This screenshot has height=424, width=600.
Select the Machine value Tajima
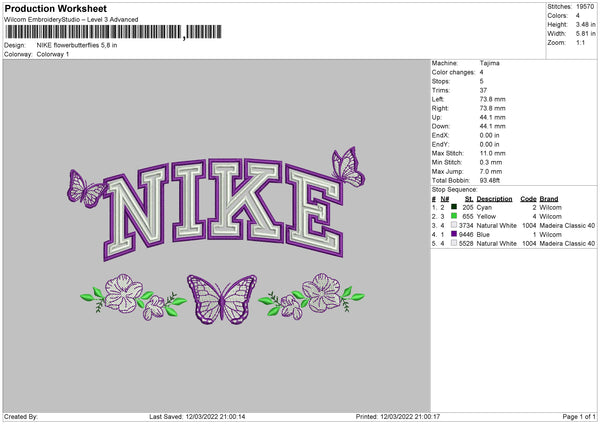489,63
